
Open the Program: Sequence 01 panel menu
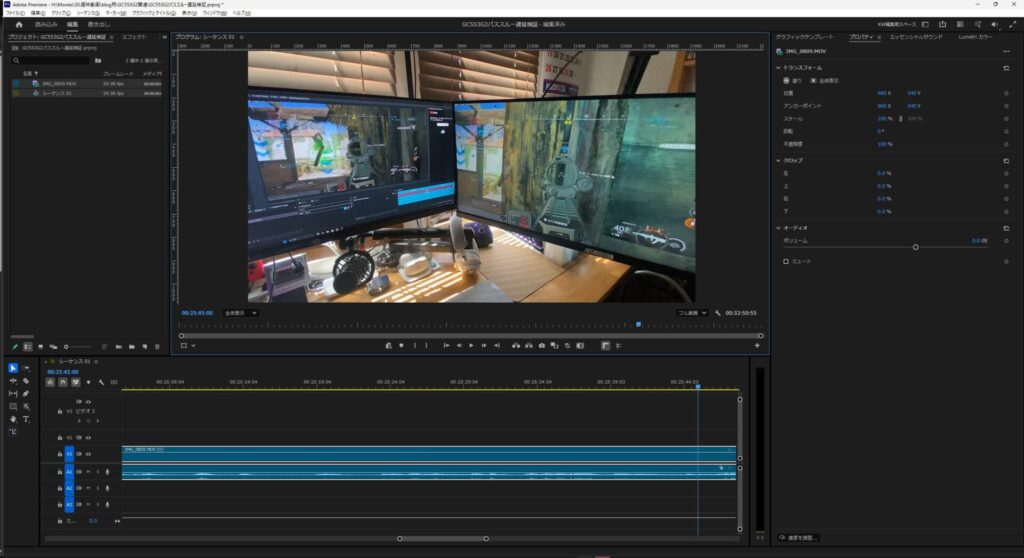point(242,37)
